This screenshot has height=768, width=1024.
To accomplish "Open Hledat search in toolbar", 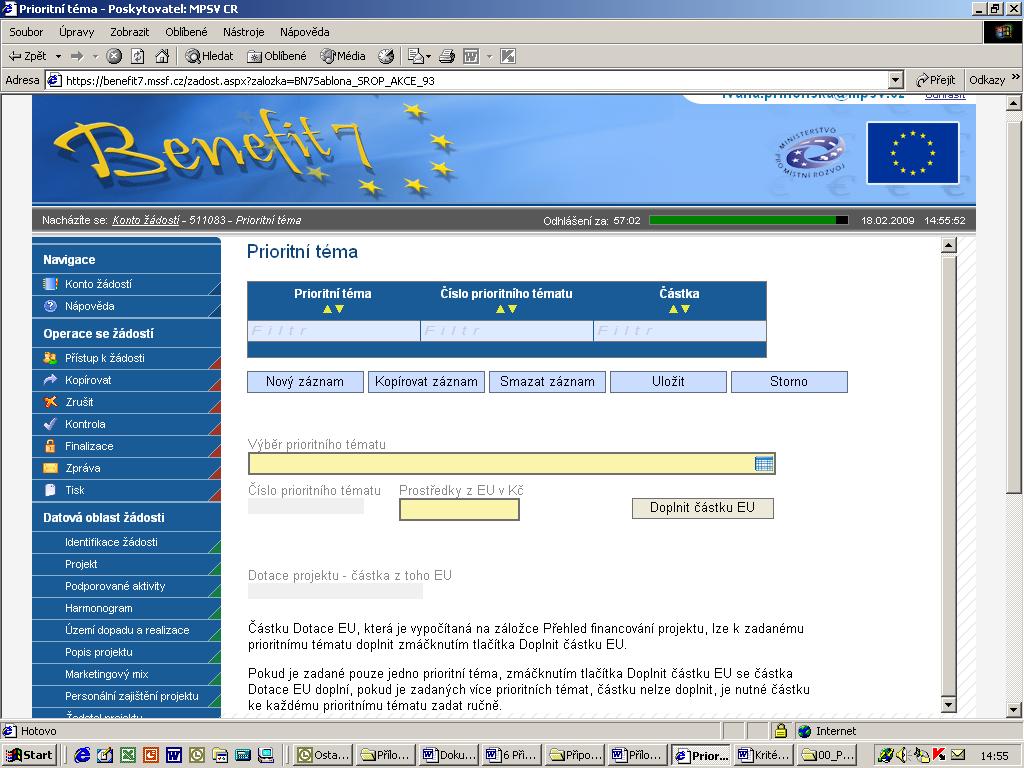I will coord(209,56).
